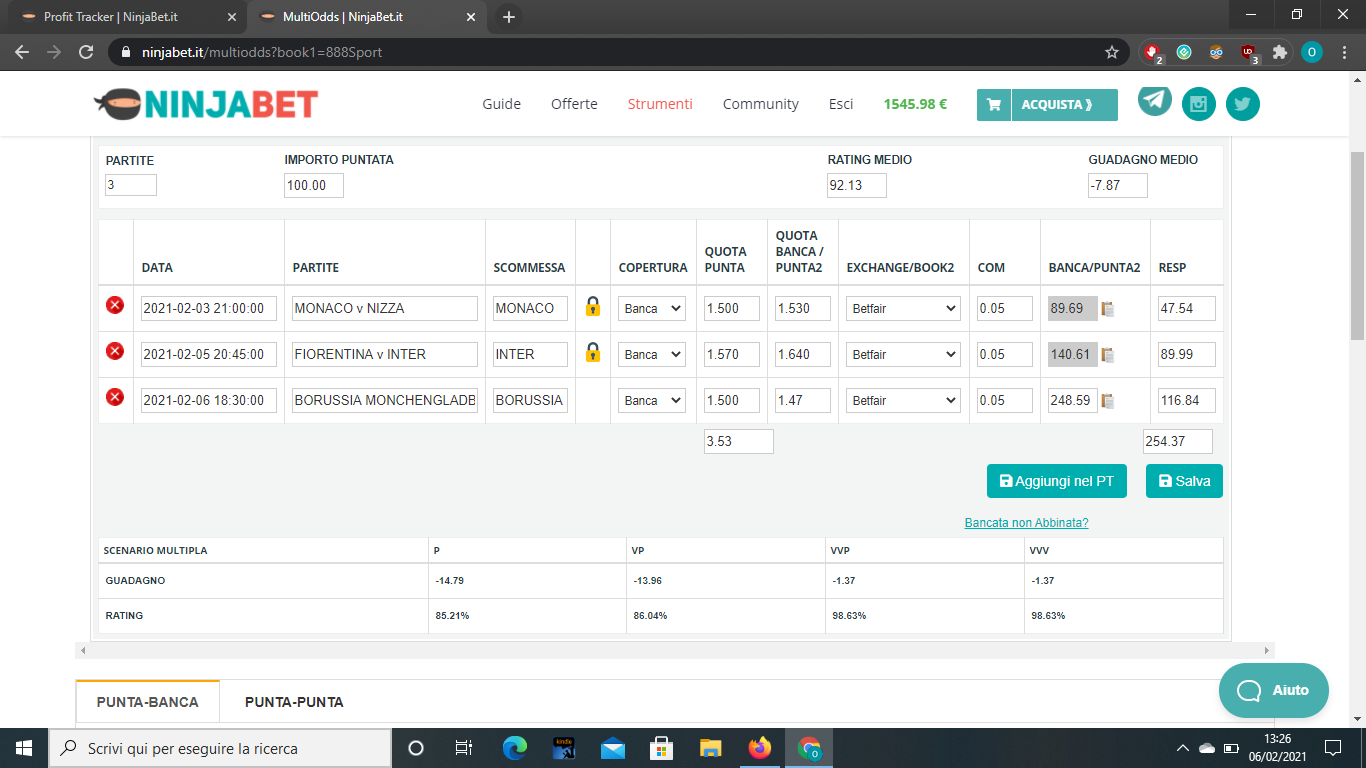
Task: Open the Windows notification center
Action: [1332, 748]
